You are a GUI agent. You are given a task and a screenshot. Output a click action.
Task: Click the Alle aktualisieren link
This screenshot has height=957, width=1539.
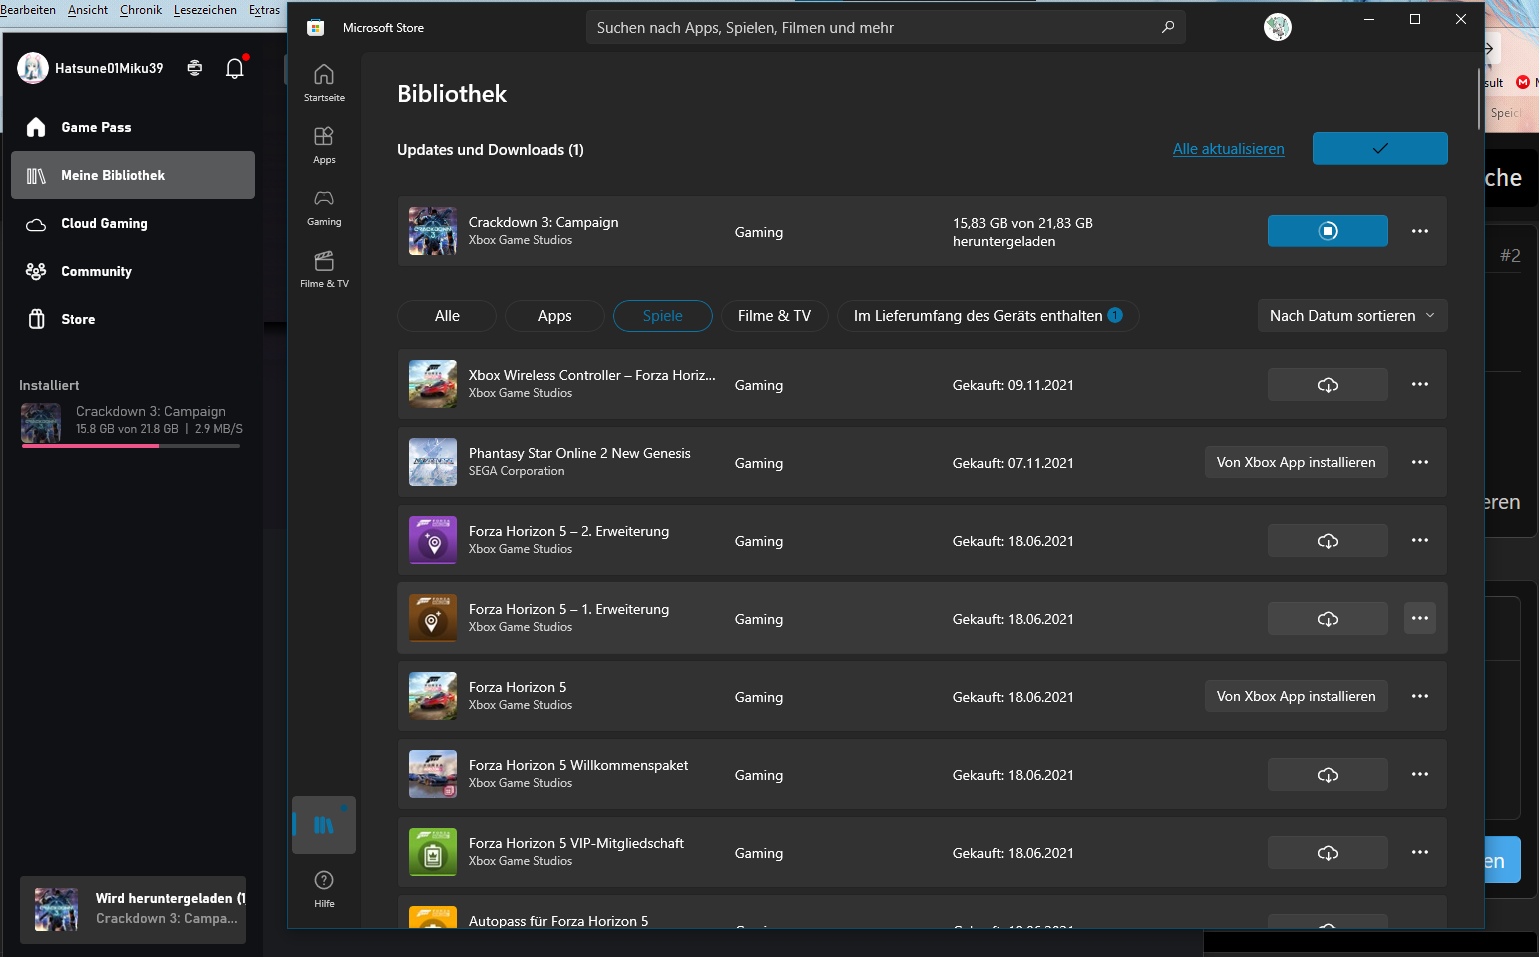pos(1228,149)
